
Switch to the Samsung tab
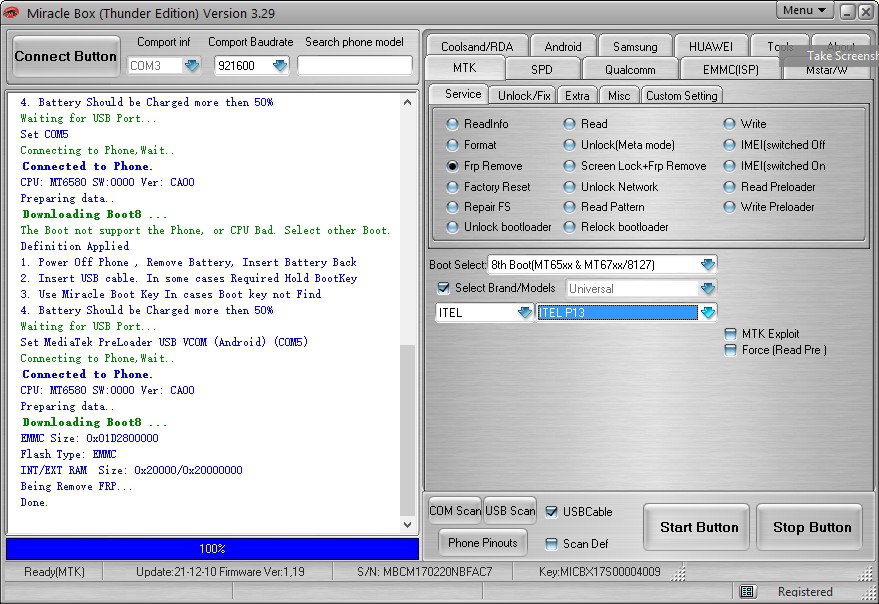click(x=635, y=47)
